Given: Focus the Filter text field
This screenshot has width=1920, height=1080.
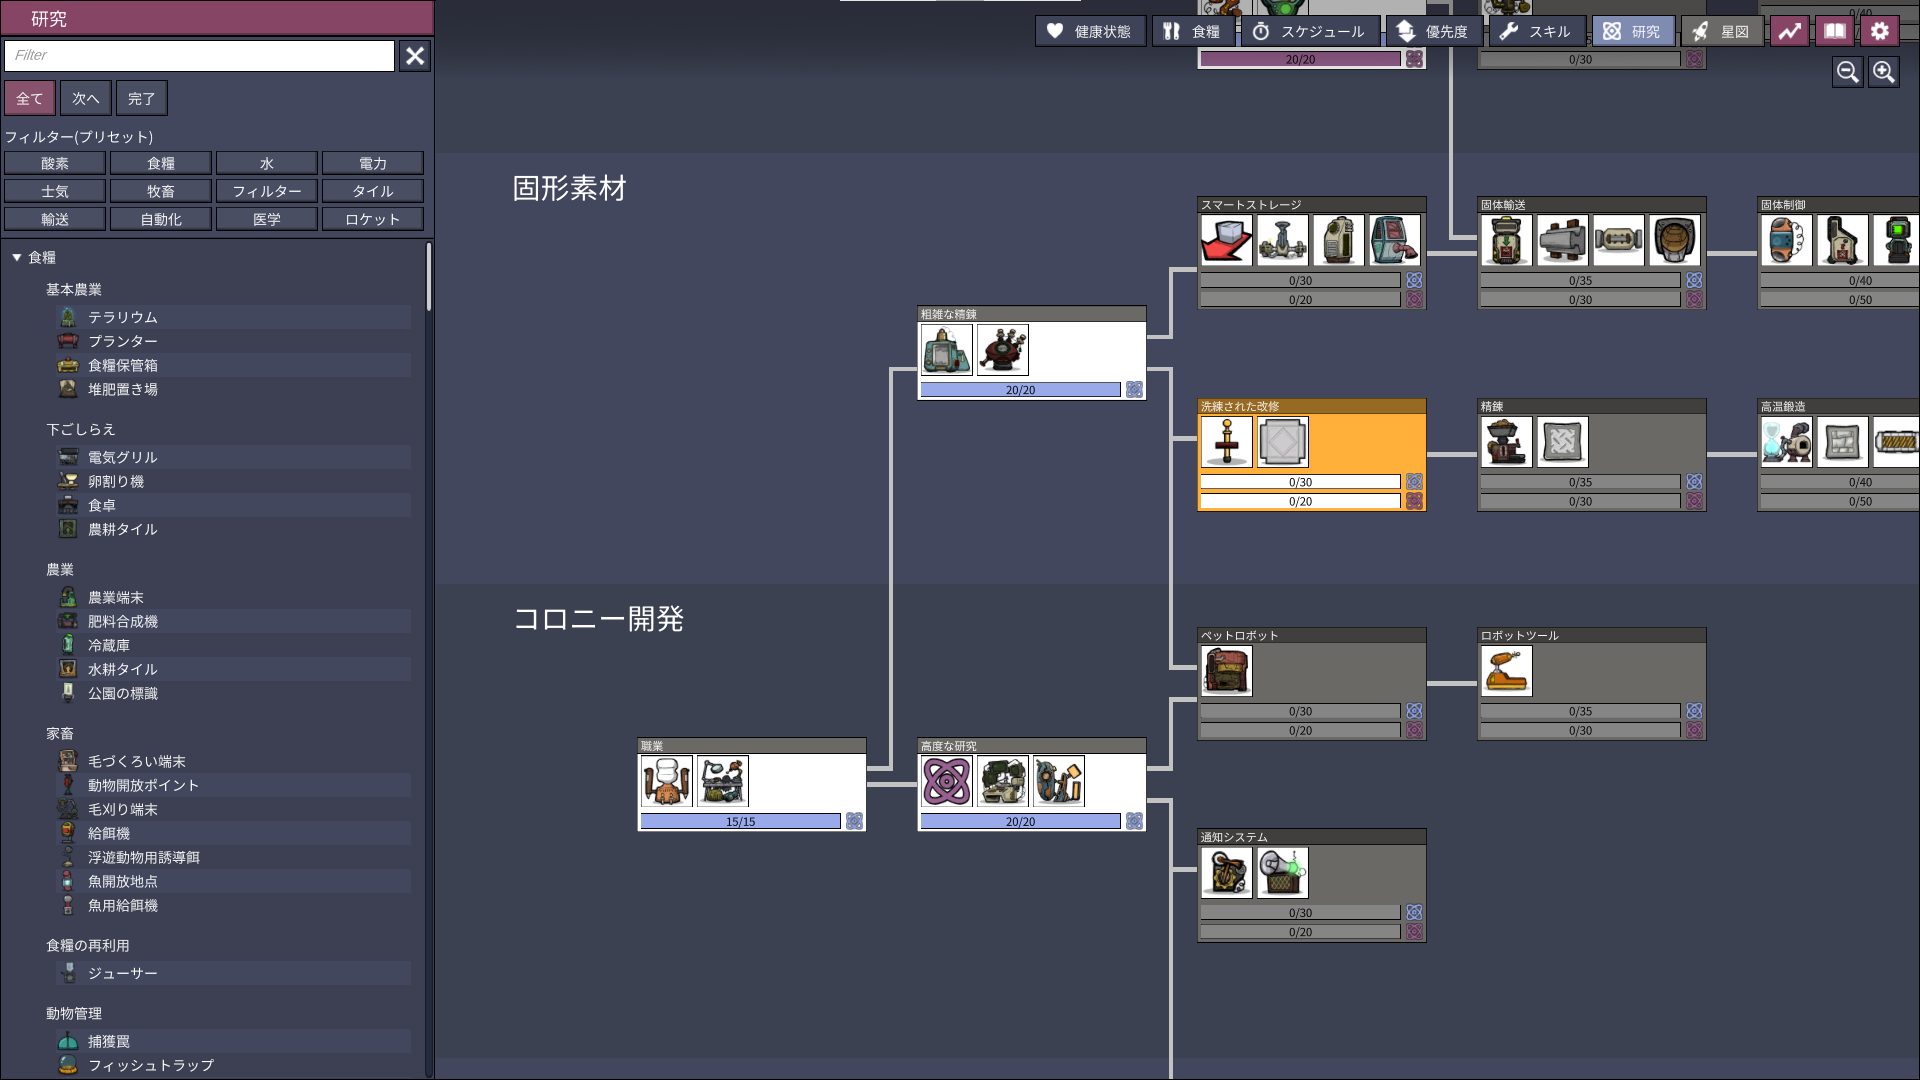Looking at the screenshot, I should coord(199,56).
